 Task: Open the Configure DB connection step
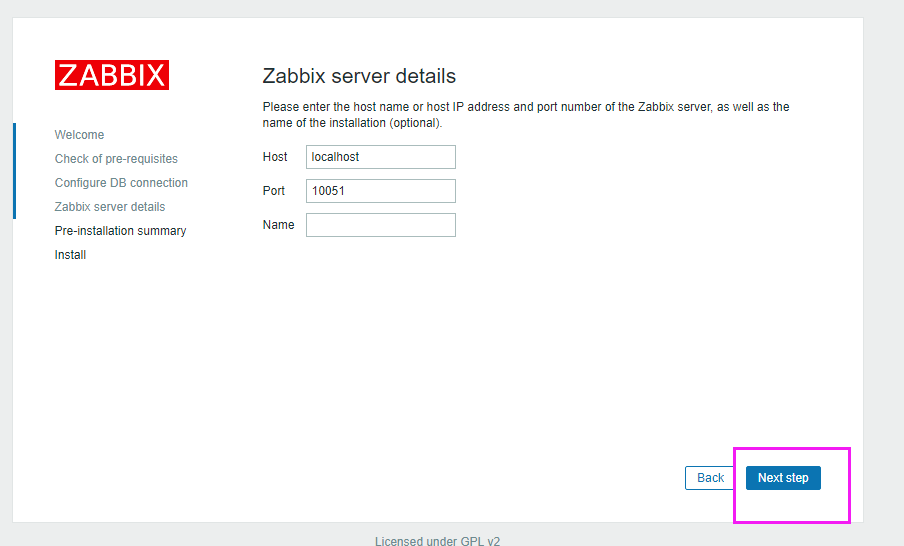pos(121,183)
